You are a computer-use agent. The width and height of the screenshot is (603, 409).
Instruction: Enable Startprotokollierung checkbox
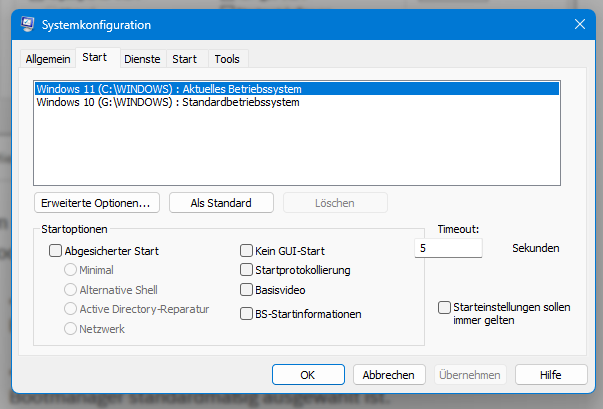[x=247, y=269]
